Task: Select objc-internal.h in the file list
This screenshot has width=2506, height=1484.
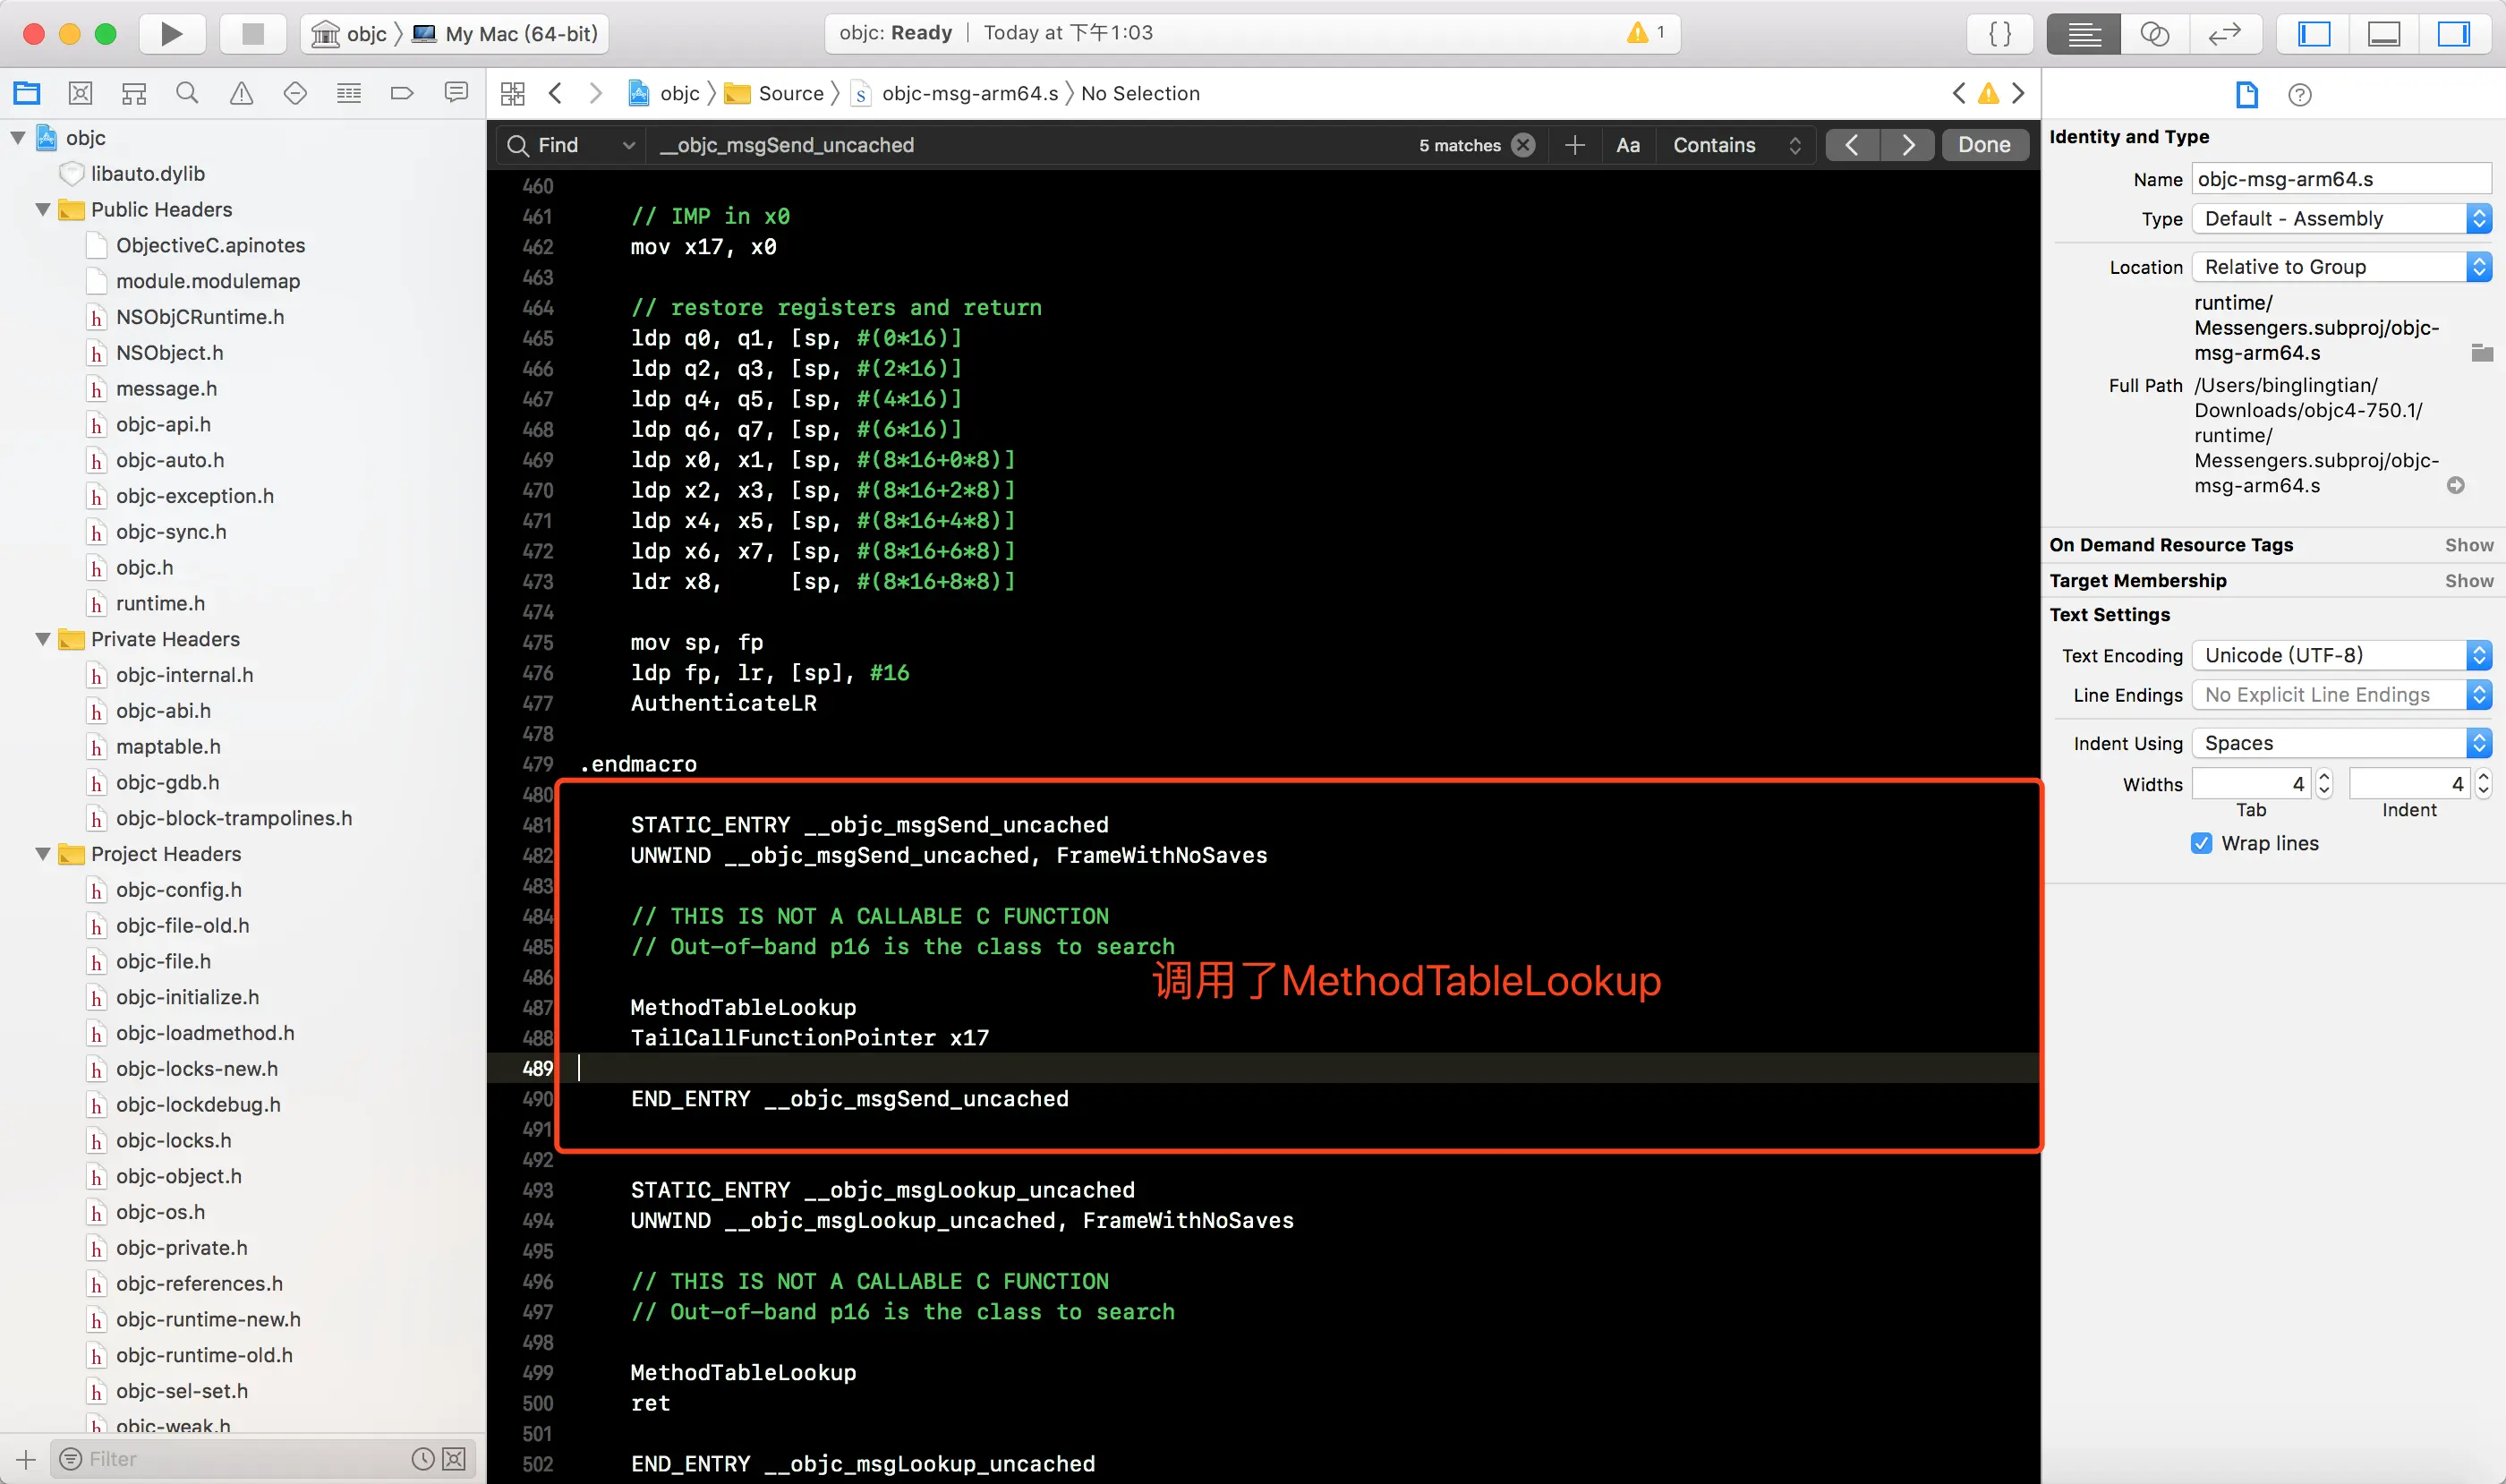Action: pyautogui.click(x=184, y=675)
